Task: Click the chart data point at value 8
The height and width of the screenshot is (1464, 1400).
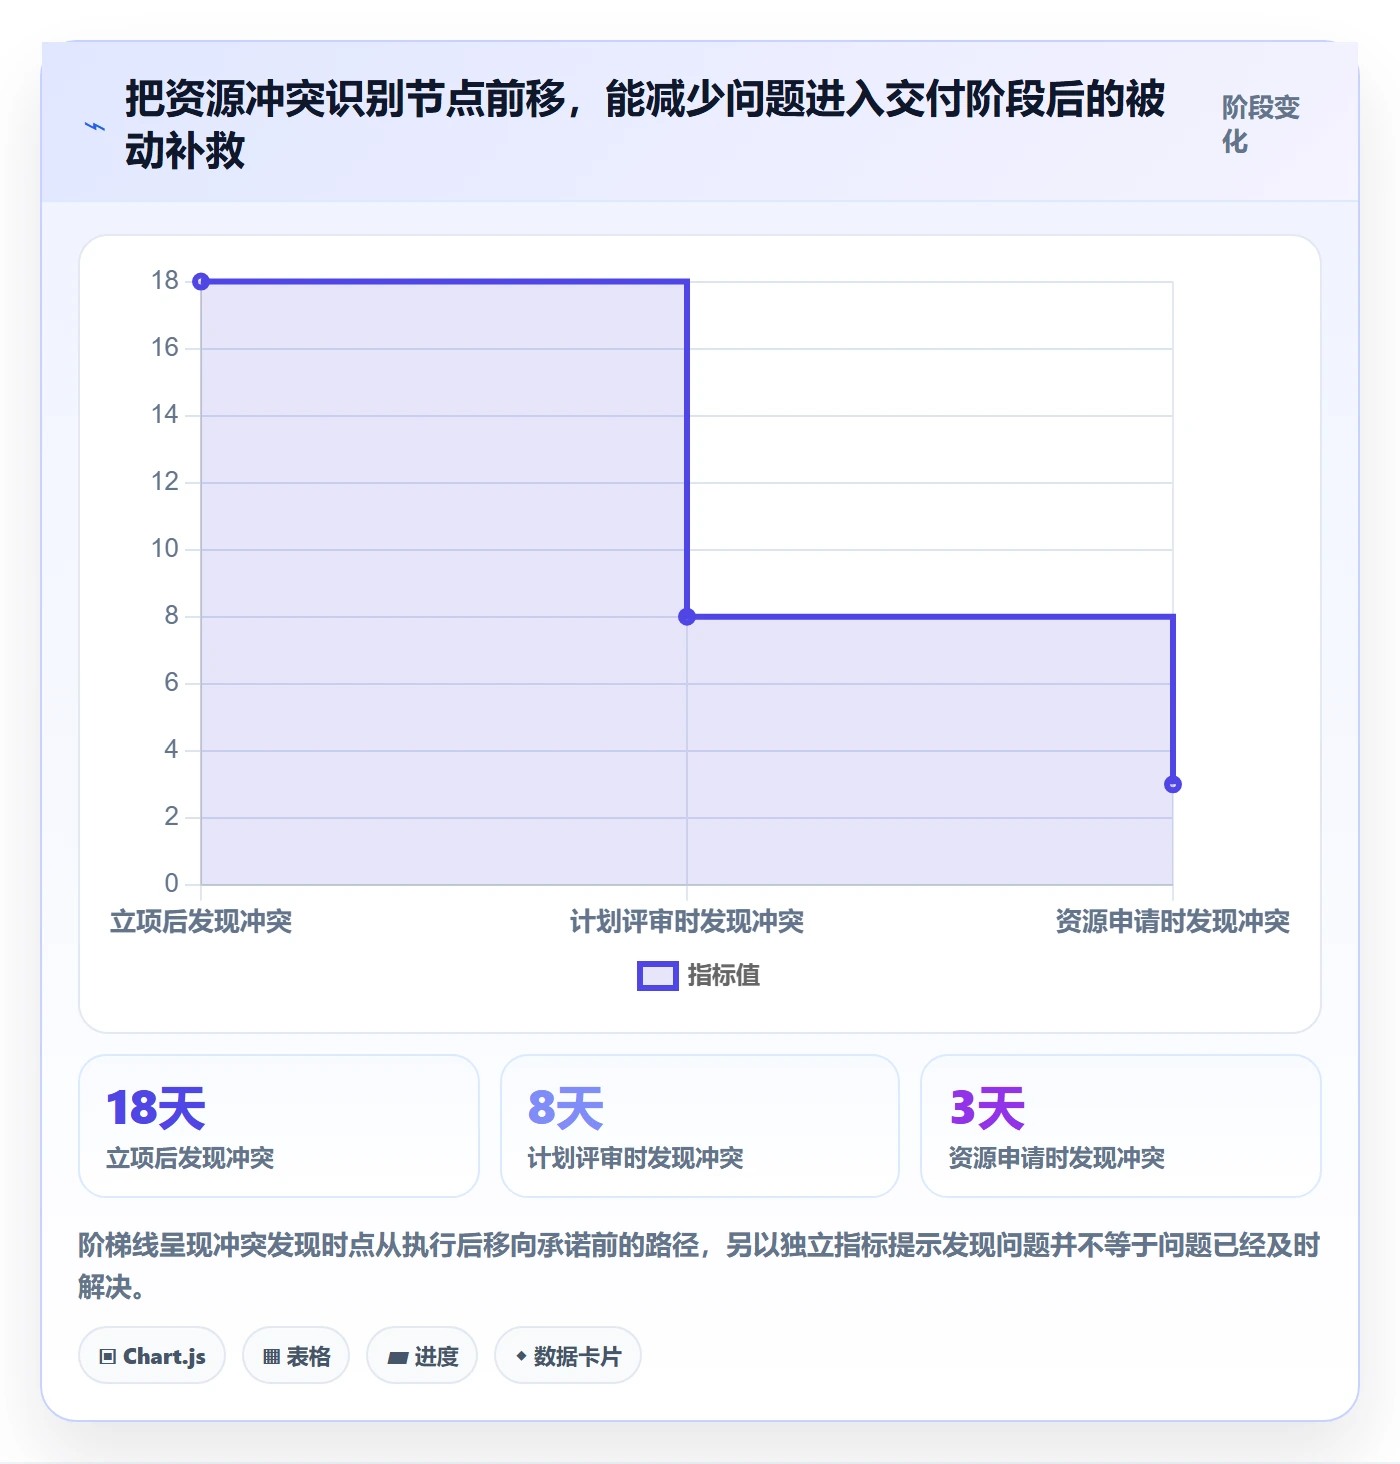Action: (x=687, y=617)
